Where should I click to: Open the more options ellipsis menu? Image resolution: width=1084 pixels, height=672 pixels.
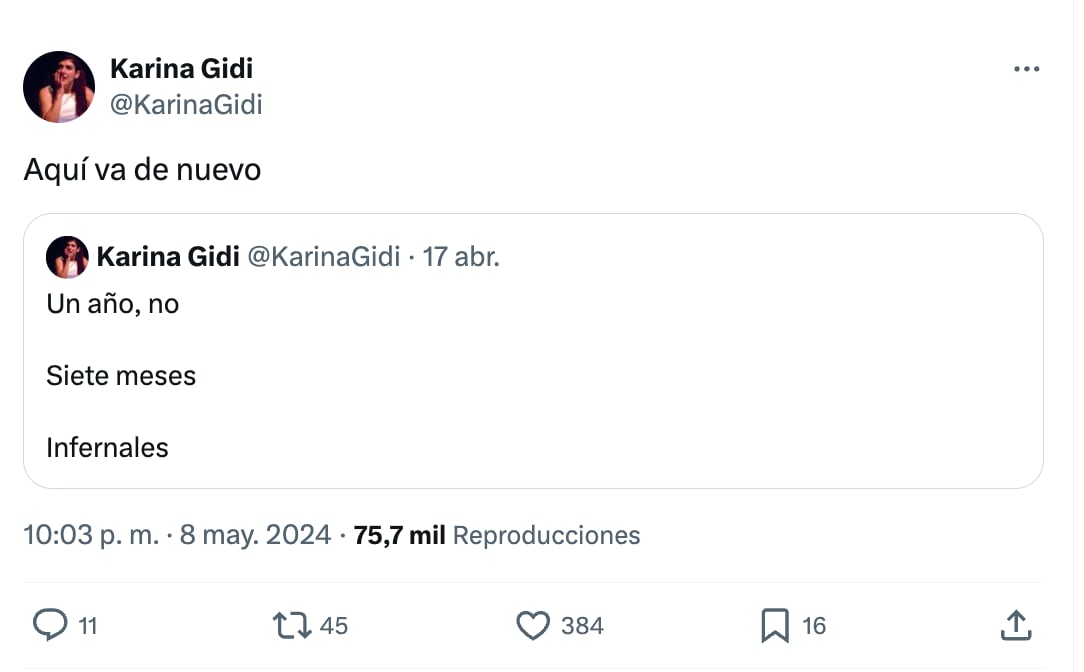click(1027, 68)
